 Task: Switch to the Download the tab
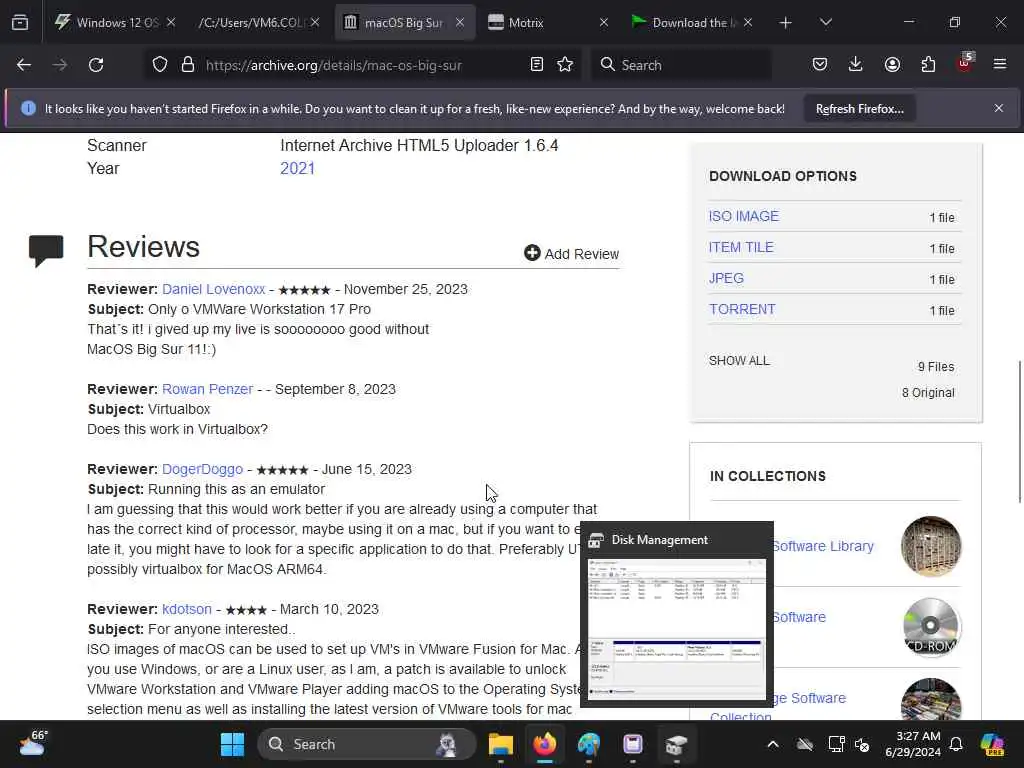[x=694, y=23]
